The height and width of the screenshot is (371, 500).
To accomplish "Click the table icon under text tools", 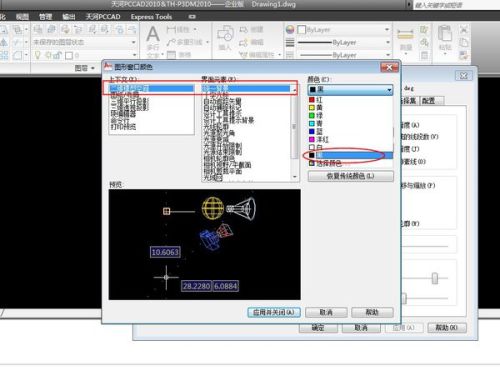I will [x=171, y=55].
